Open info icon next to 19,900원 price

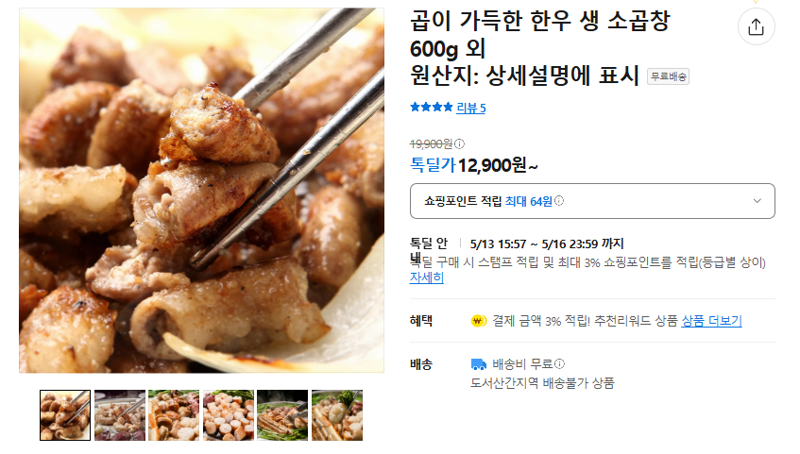(459, 144)
